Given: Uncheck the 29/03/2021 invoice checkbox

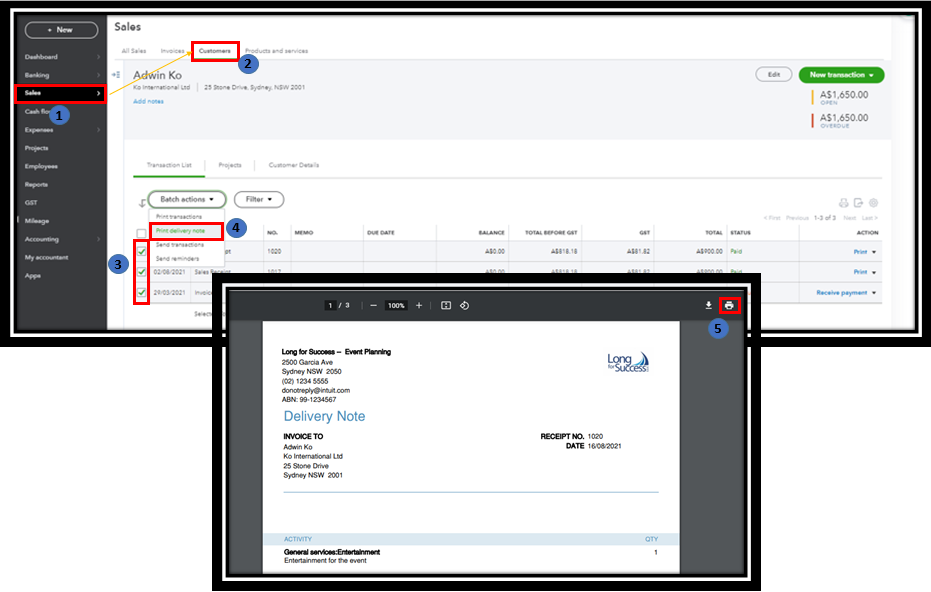Looking at the screenshot, I should coord(142,292).
